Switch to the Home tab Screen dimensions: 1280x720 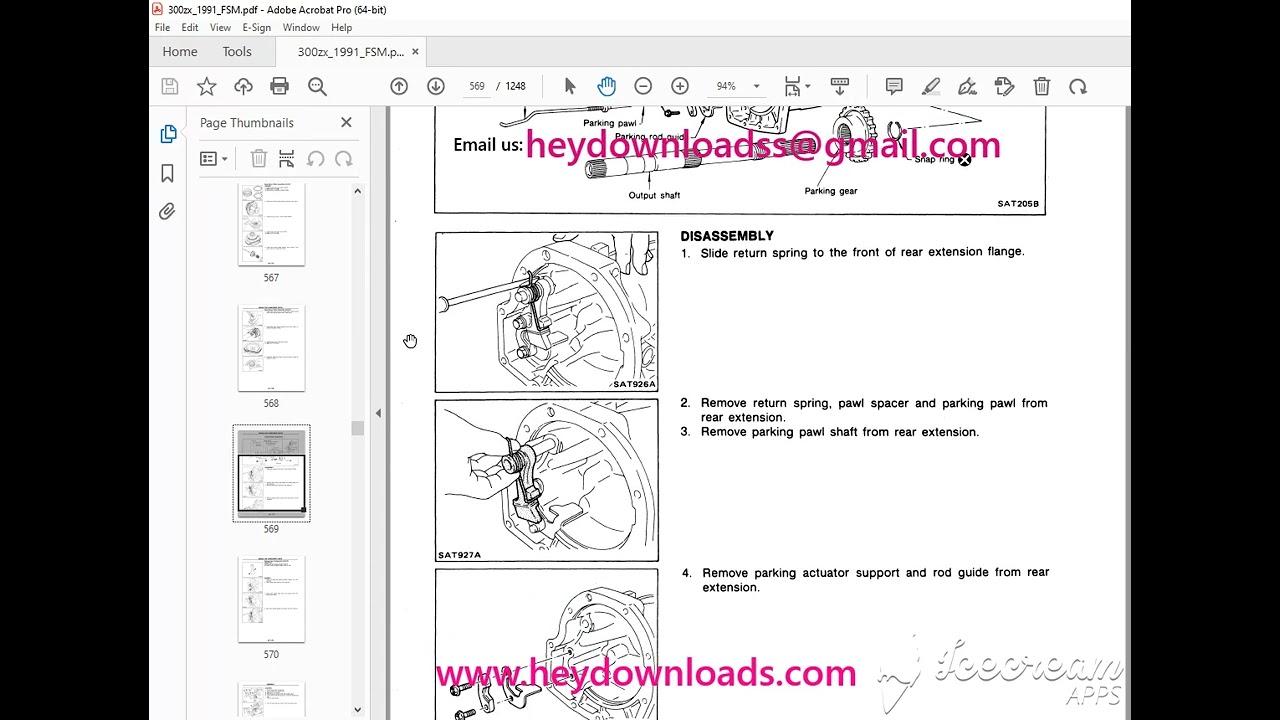pyautogui.click(x=180, y=52)
